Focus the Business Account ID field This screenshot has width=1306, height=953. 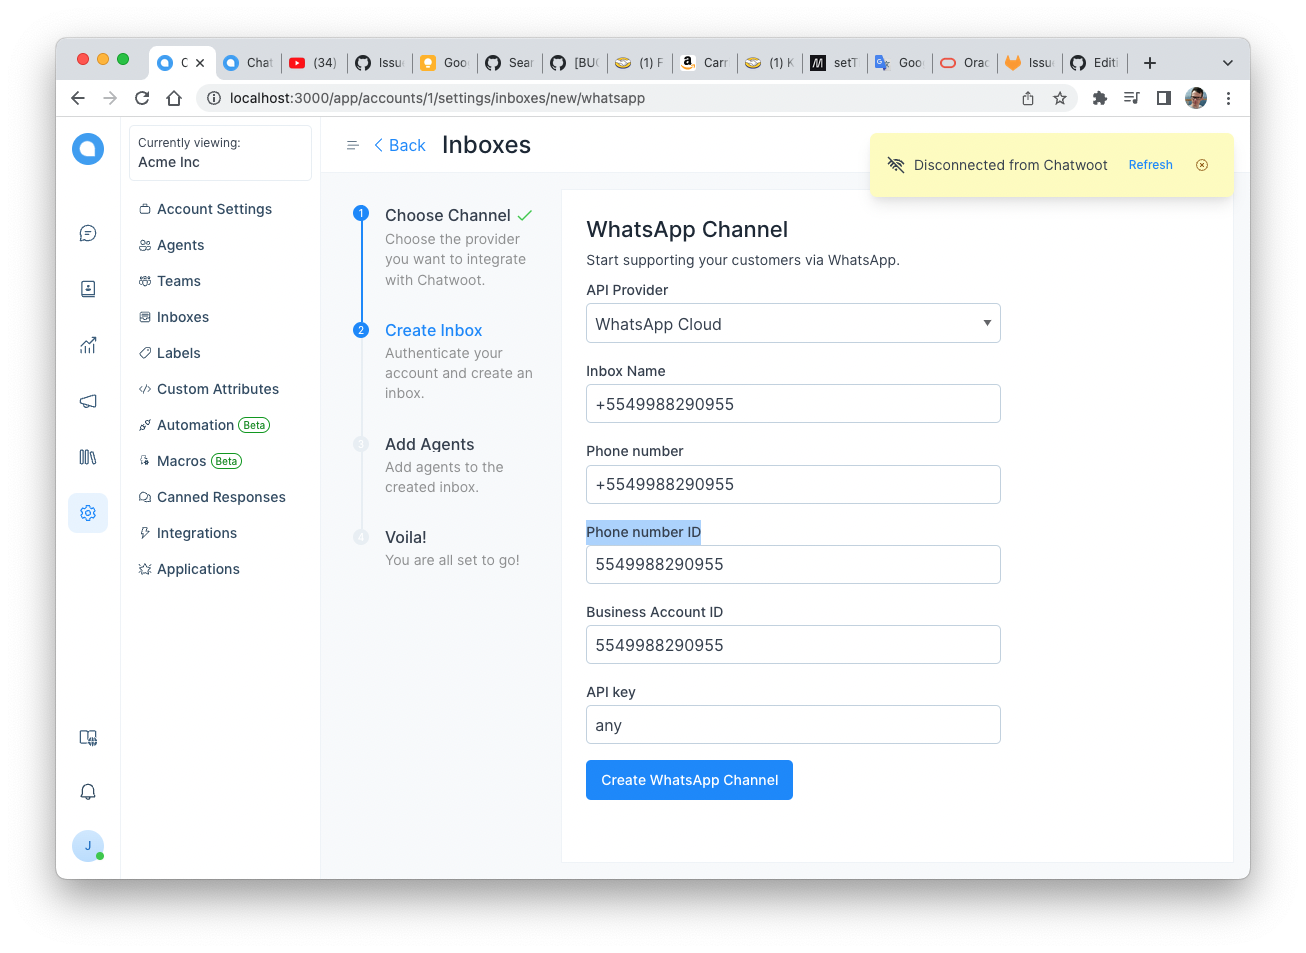click(x=793, y=645)
